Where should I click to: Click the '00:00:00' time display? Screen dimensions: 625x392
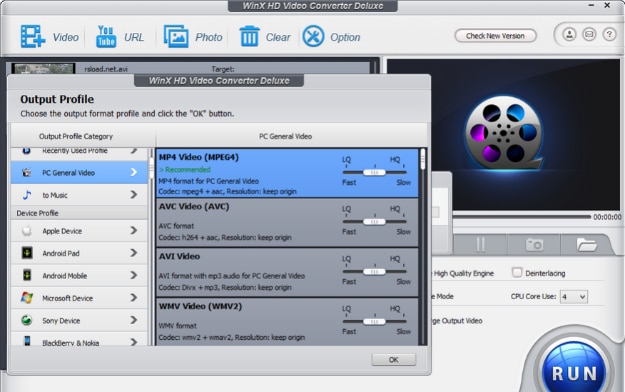click(607, 217)
